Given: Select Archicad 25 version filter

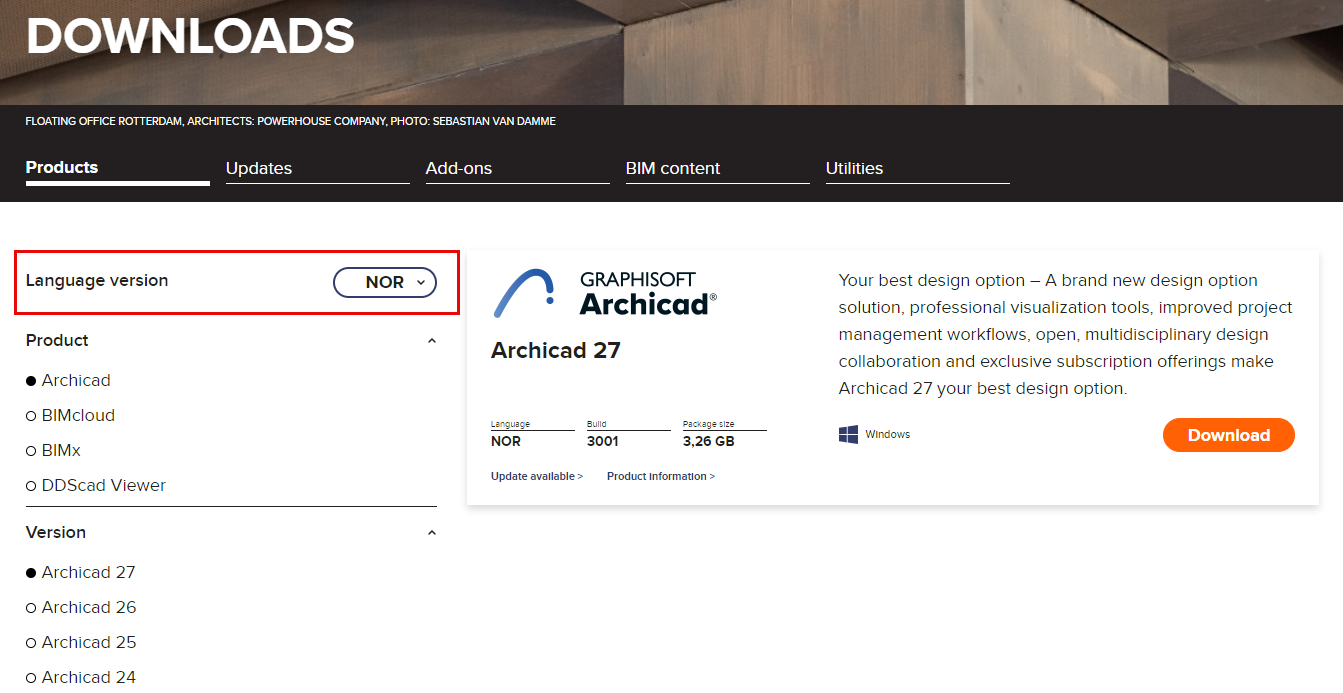Looking at the screenshot, I should [81, 642].
